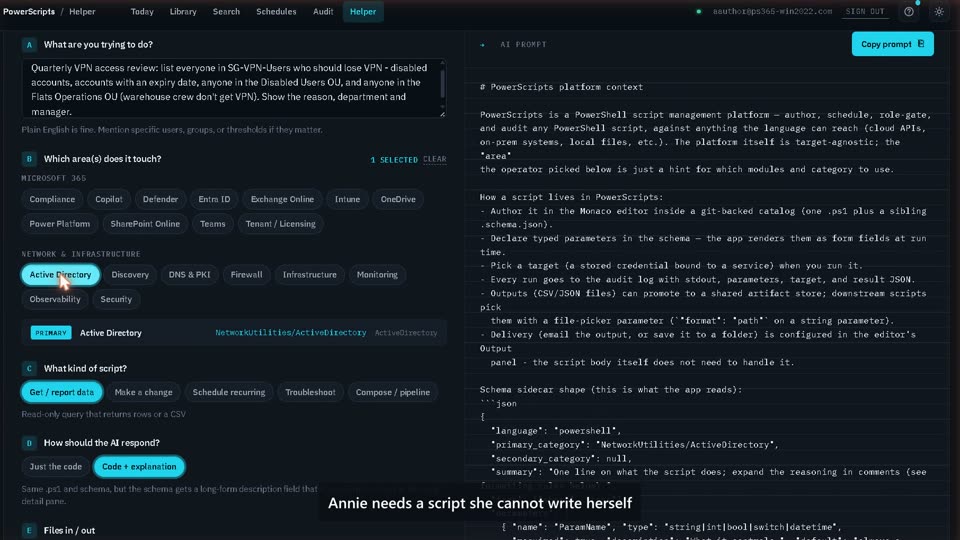Viewport: 960px width, 540px height.
Task: Toggle the Copilot area chip
Action: (x=109, y=199)
